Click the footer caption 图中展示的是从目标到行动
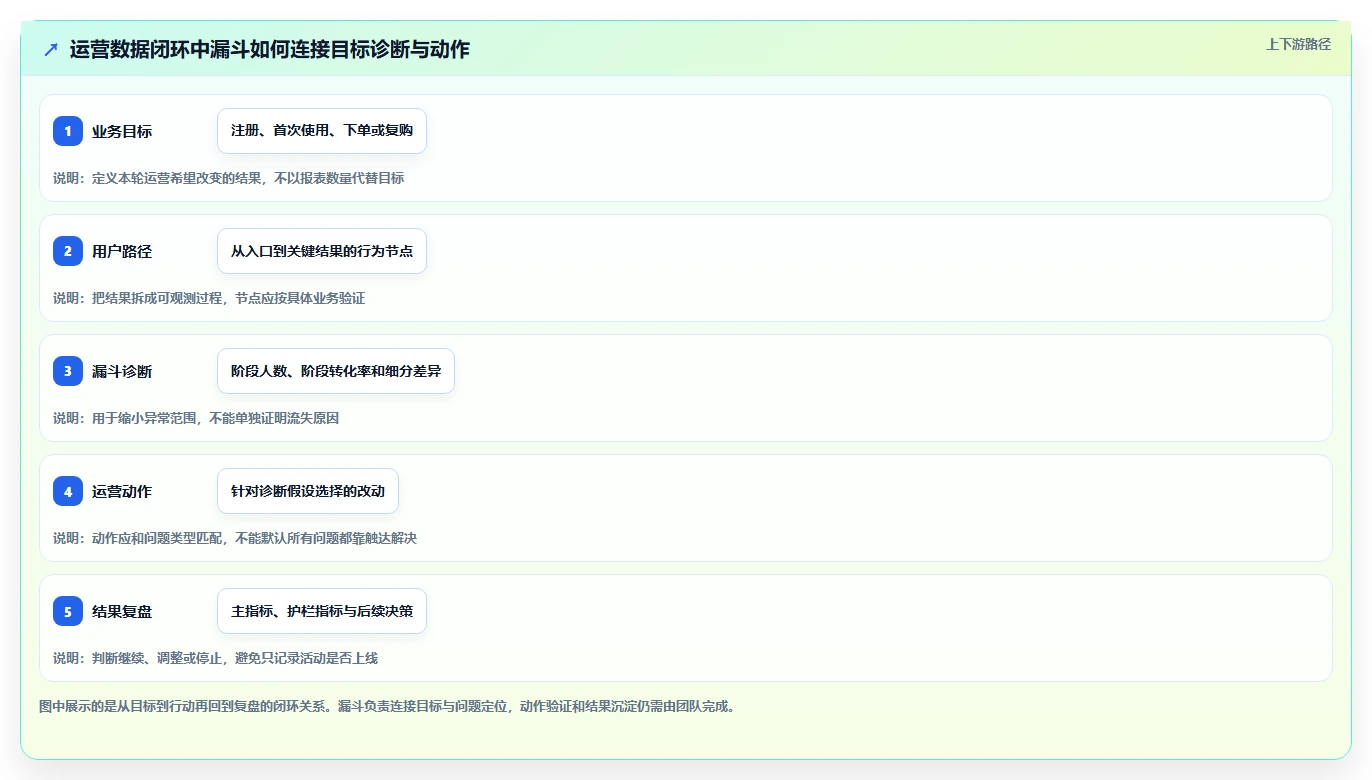This screenshot has width=1372, height=780. (x=388, y=706)
